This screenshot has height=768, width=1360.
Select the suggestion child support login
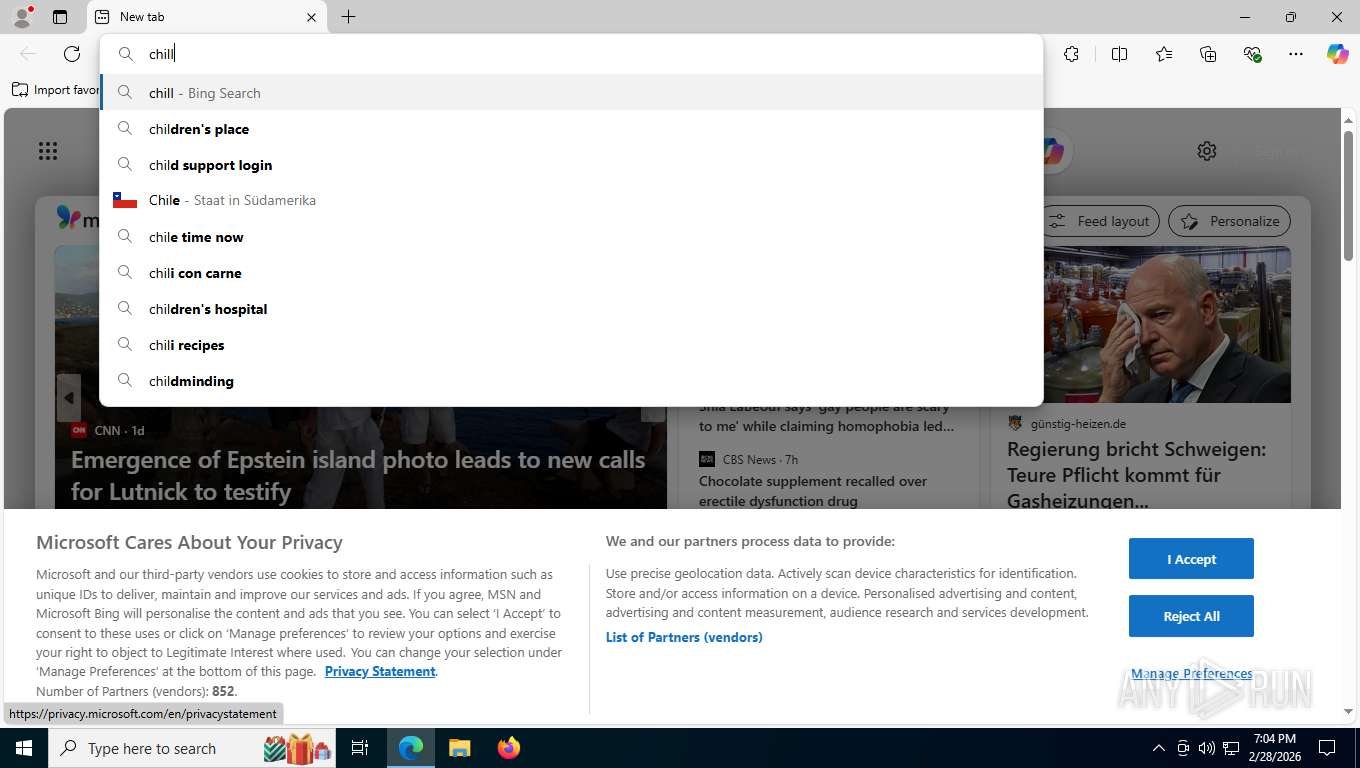pyautogui.click(x=571, y=165)
